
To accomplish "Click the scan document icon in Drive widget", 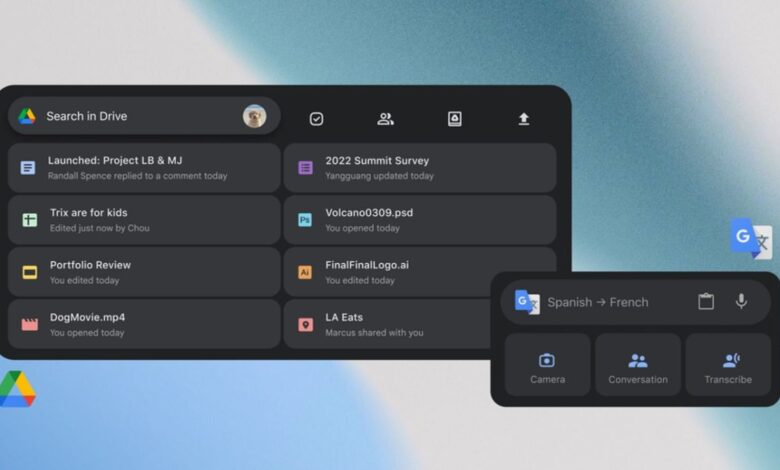I will [455, 119].
